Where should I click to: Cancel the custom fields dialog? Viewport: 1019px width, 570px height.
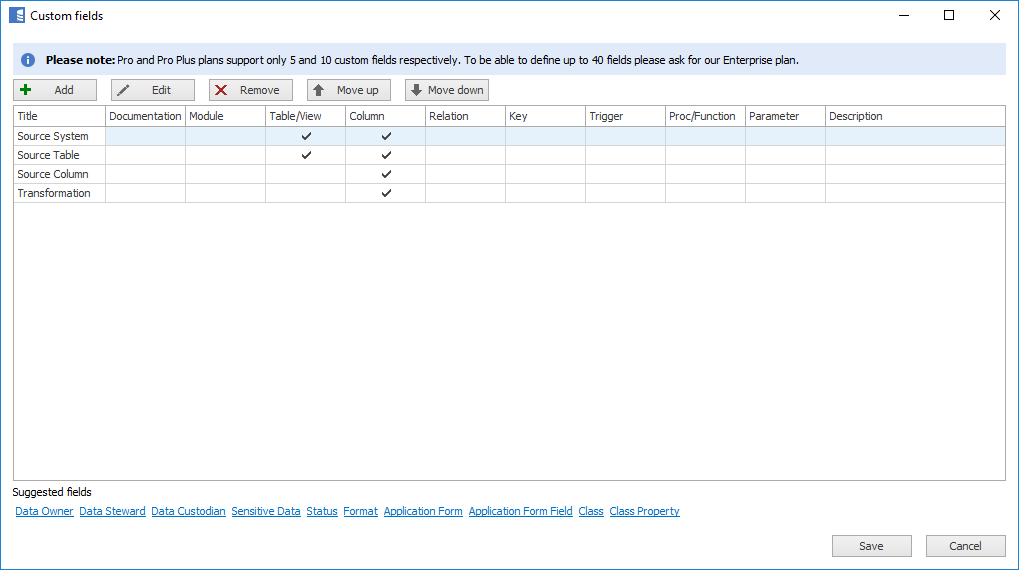(x=965, y=546)
